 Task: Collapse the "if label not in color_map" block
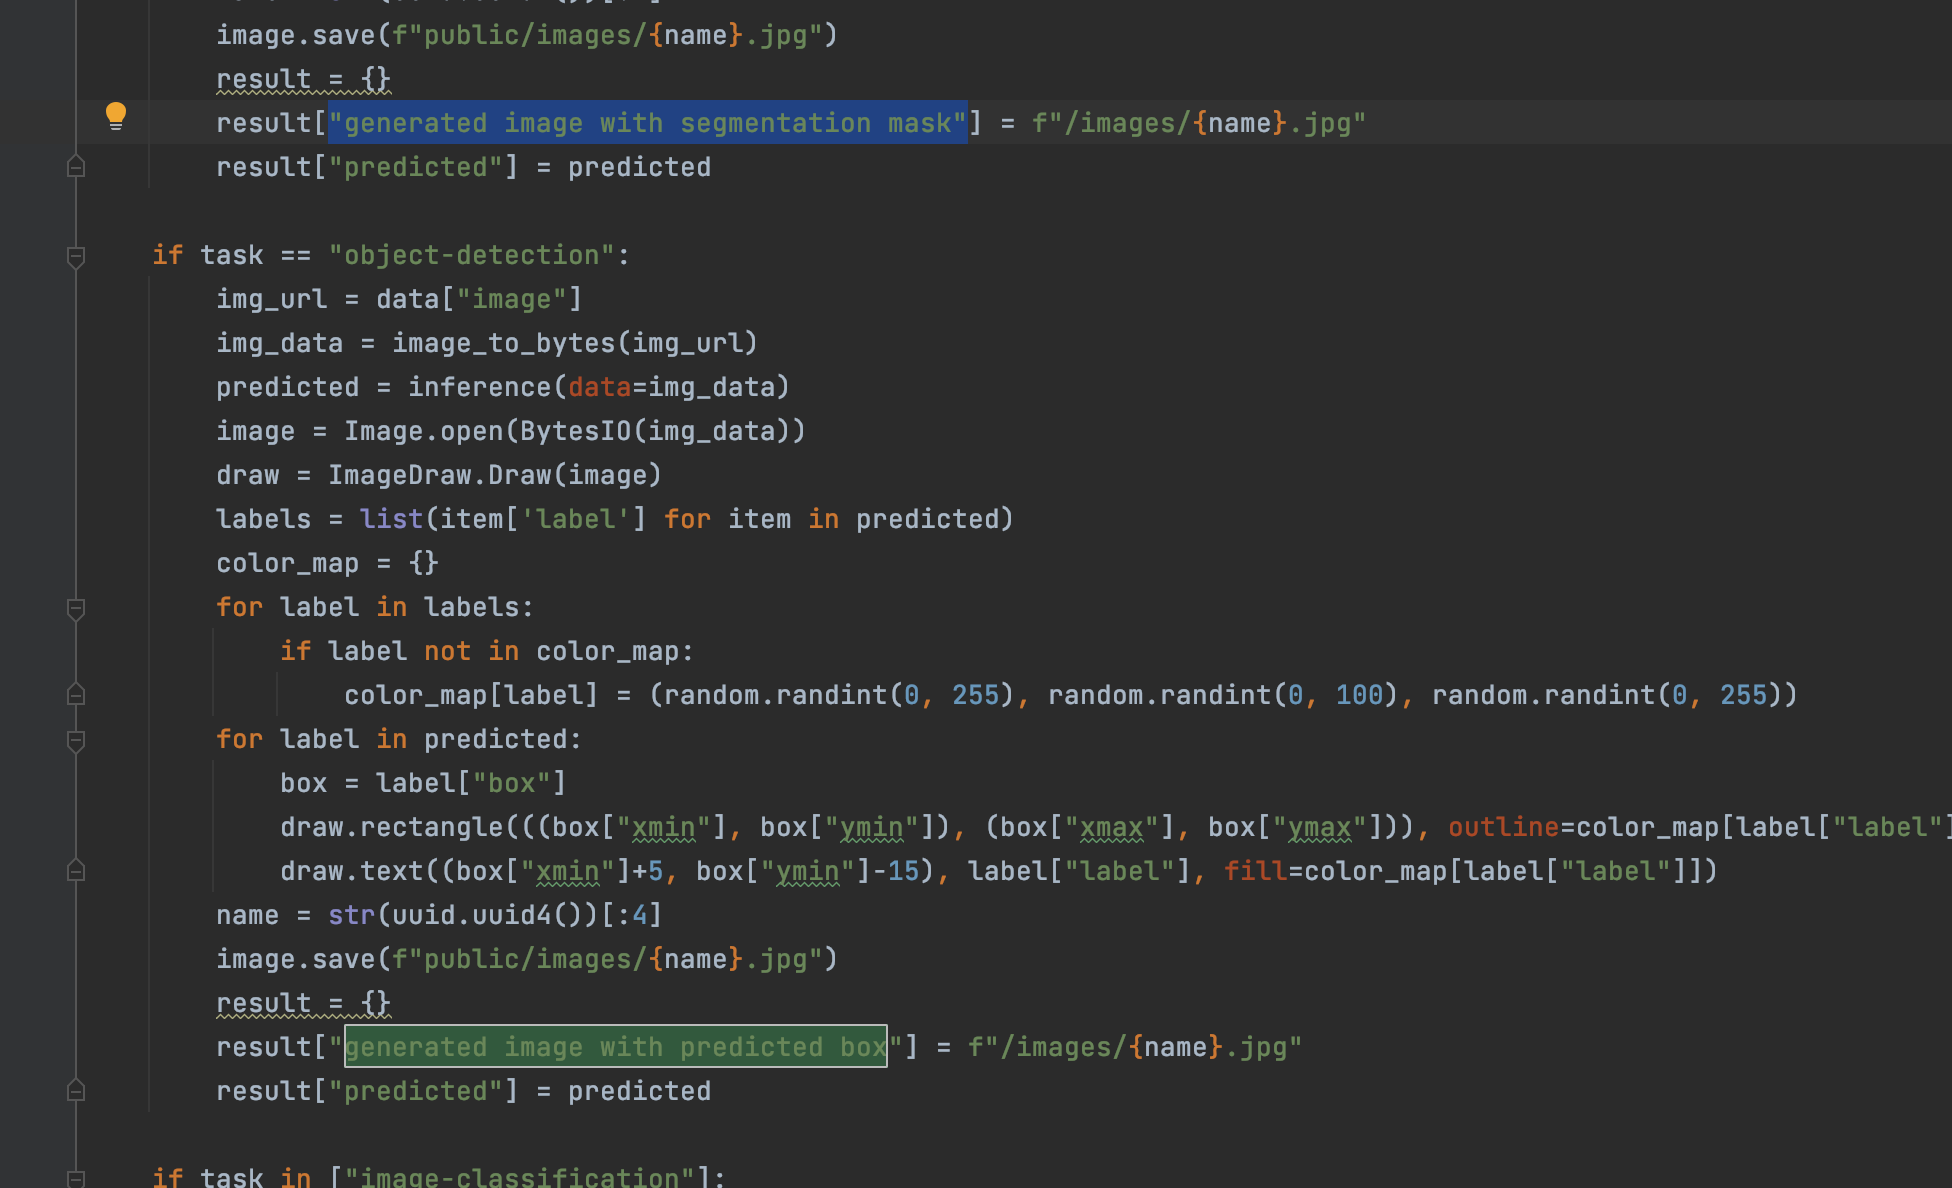75,694
